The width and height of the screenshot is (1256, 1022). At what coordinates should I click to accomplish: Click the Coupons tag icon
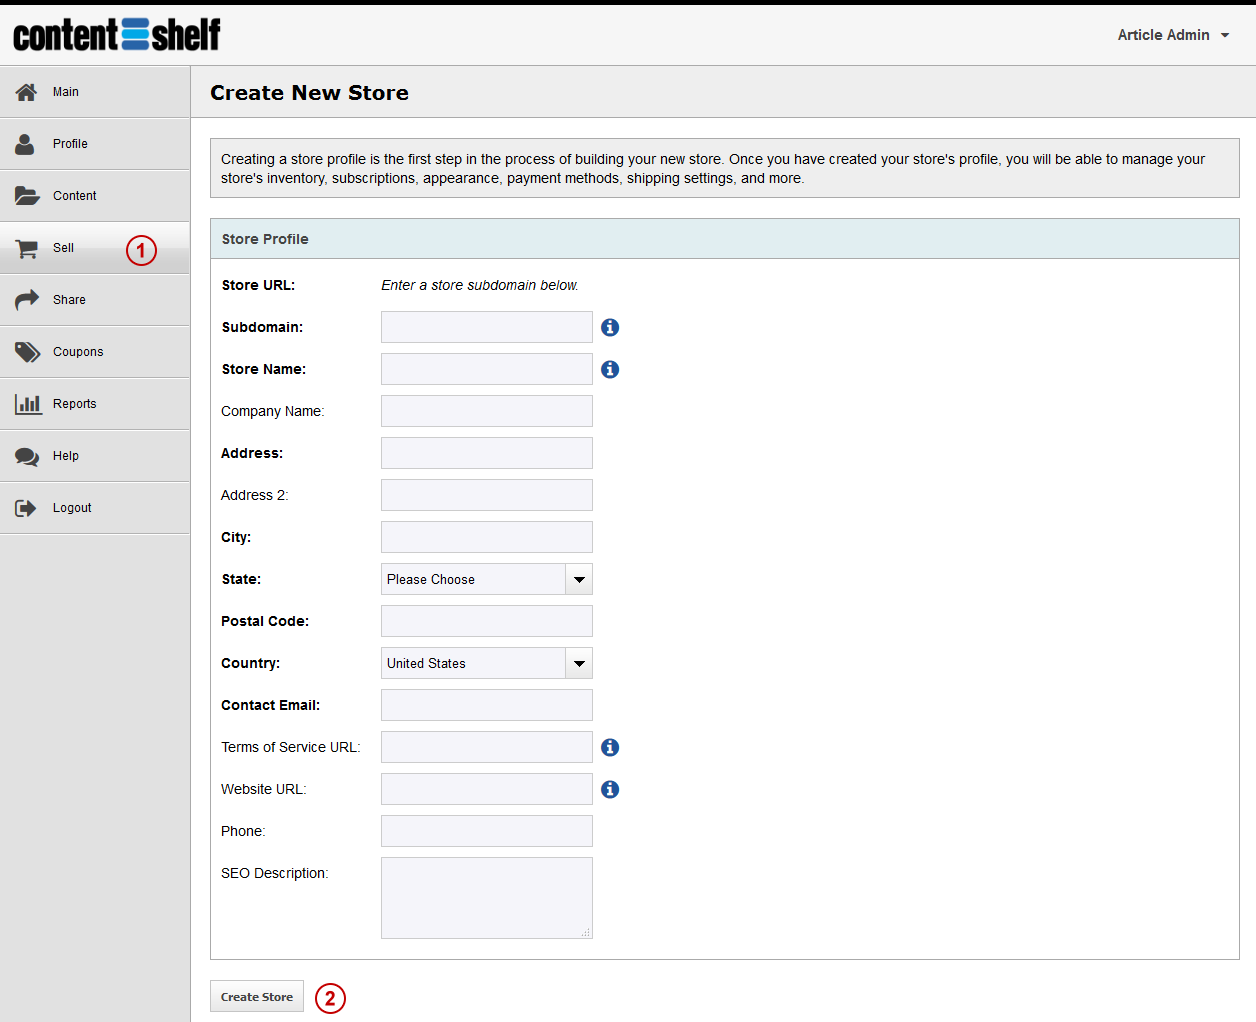point(27,352)
